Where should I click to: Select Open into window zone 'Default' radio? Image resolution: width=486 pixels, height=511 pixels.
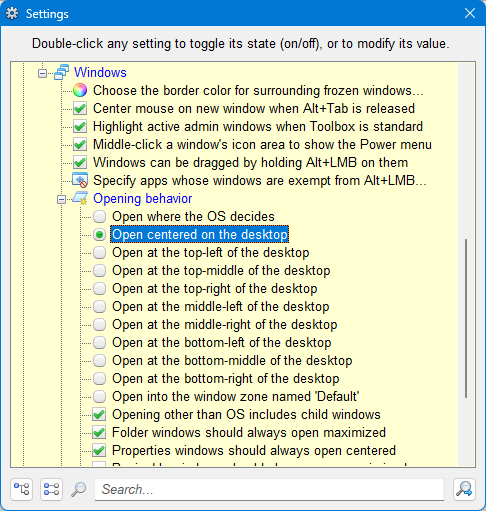pyautogui.click(x=99, y=397)
